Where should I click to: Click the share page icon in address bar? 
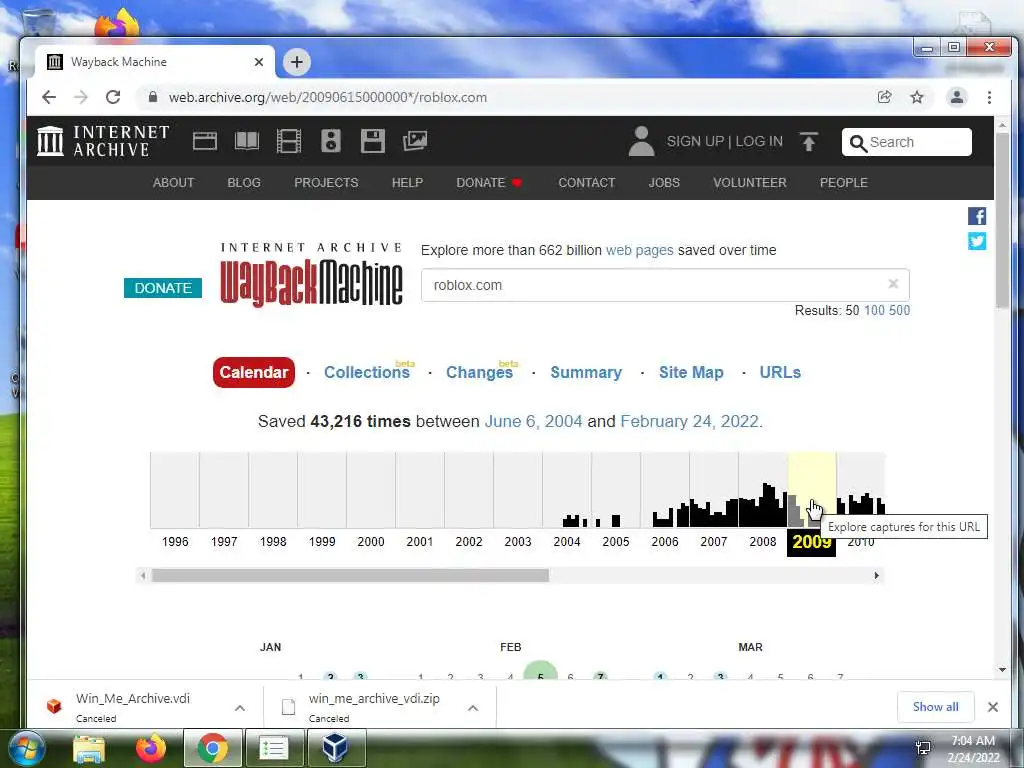884,97
